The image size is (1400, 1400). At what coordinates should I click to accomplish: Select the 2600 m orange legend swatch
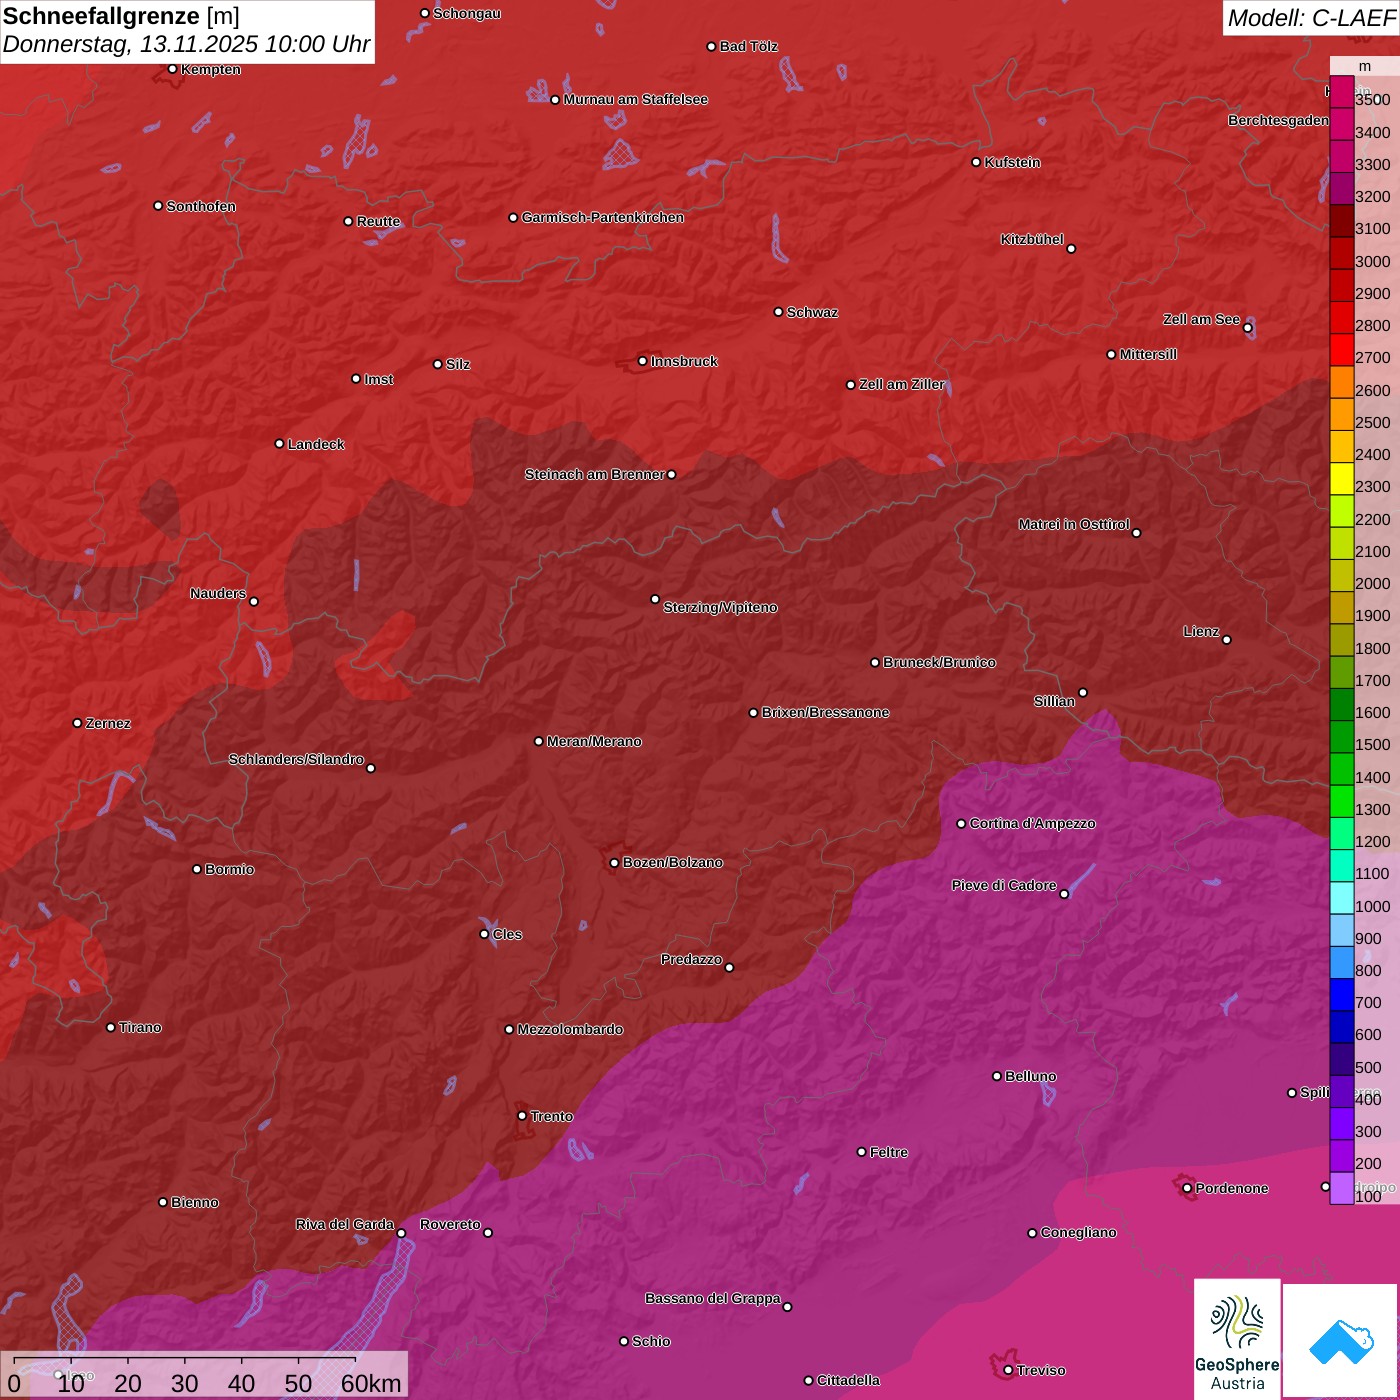coord(1342,382)
